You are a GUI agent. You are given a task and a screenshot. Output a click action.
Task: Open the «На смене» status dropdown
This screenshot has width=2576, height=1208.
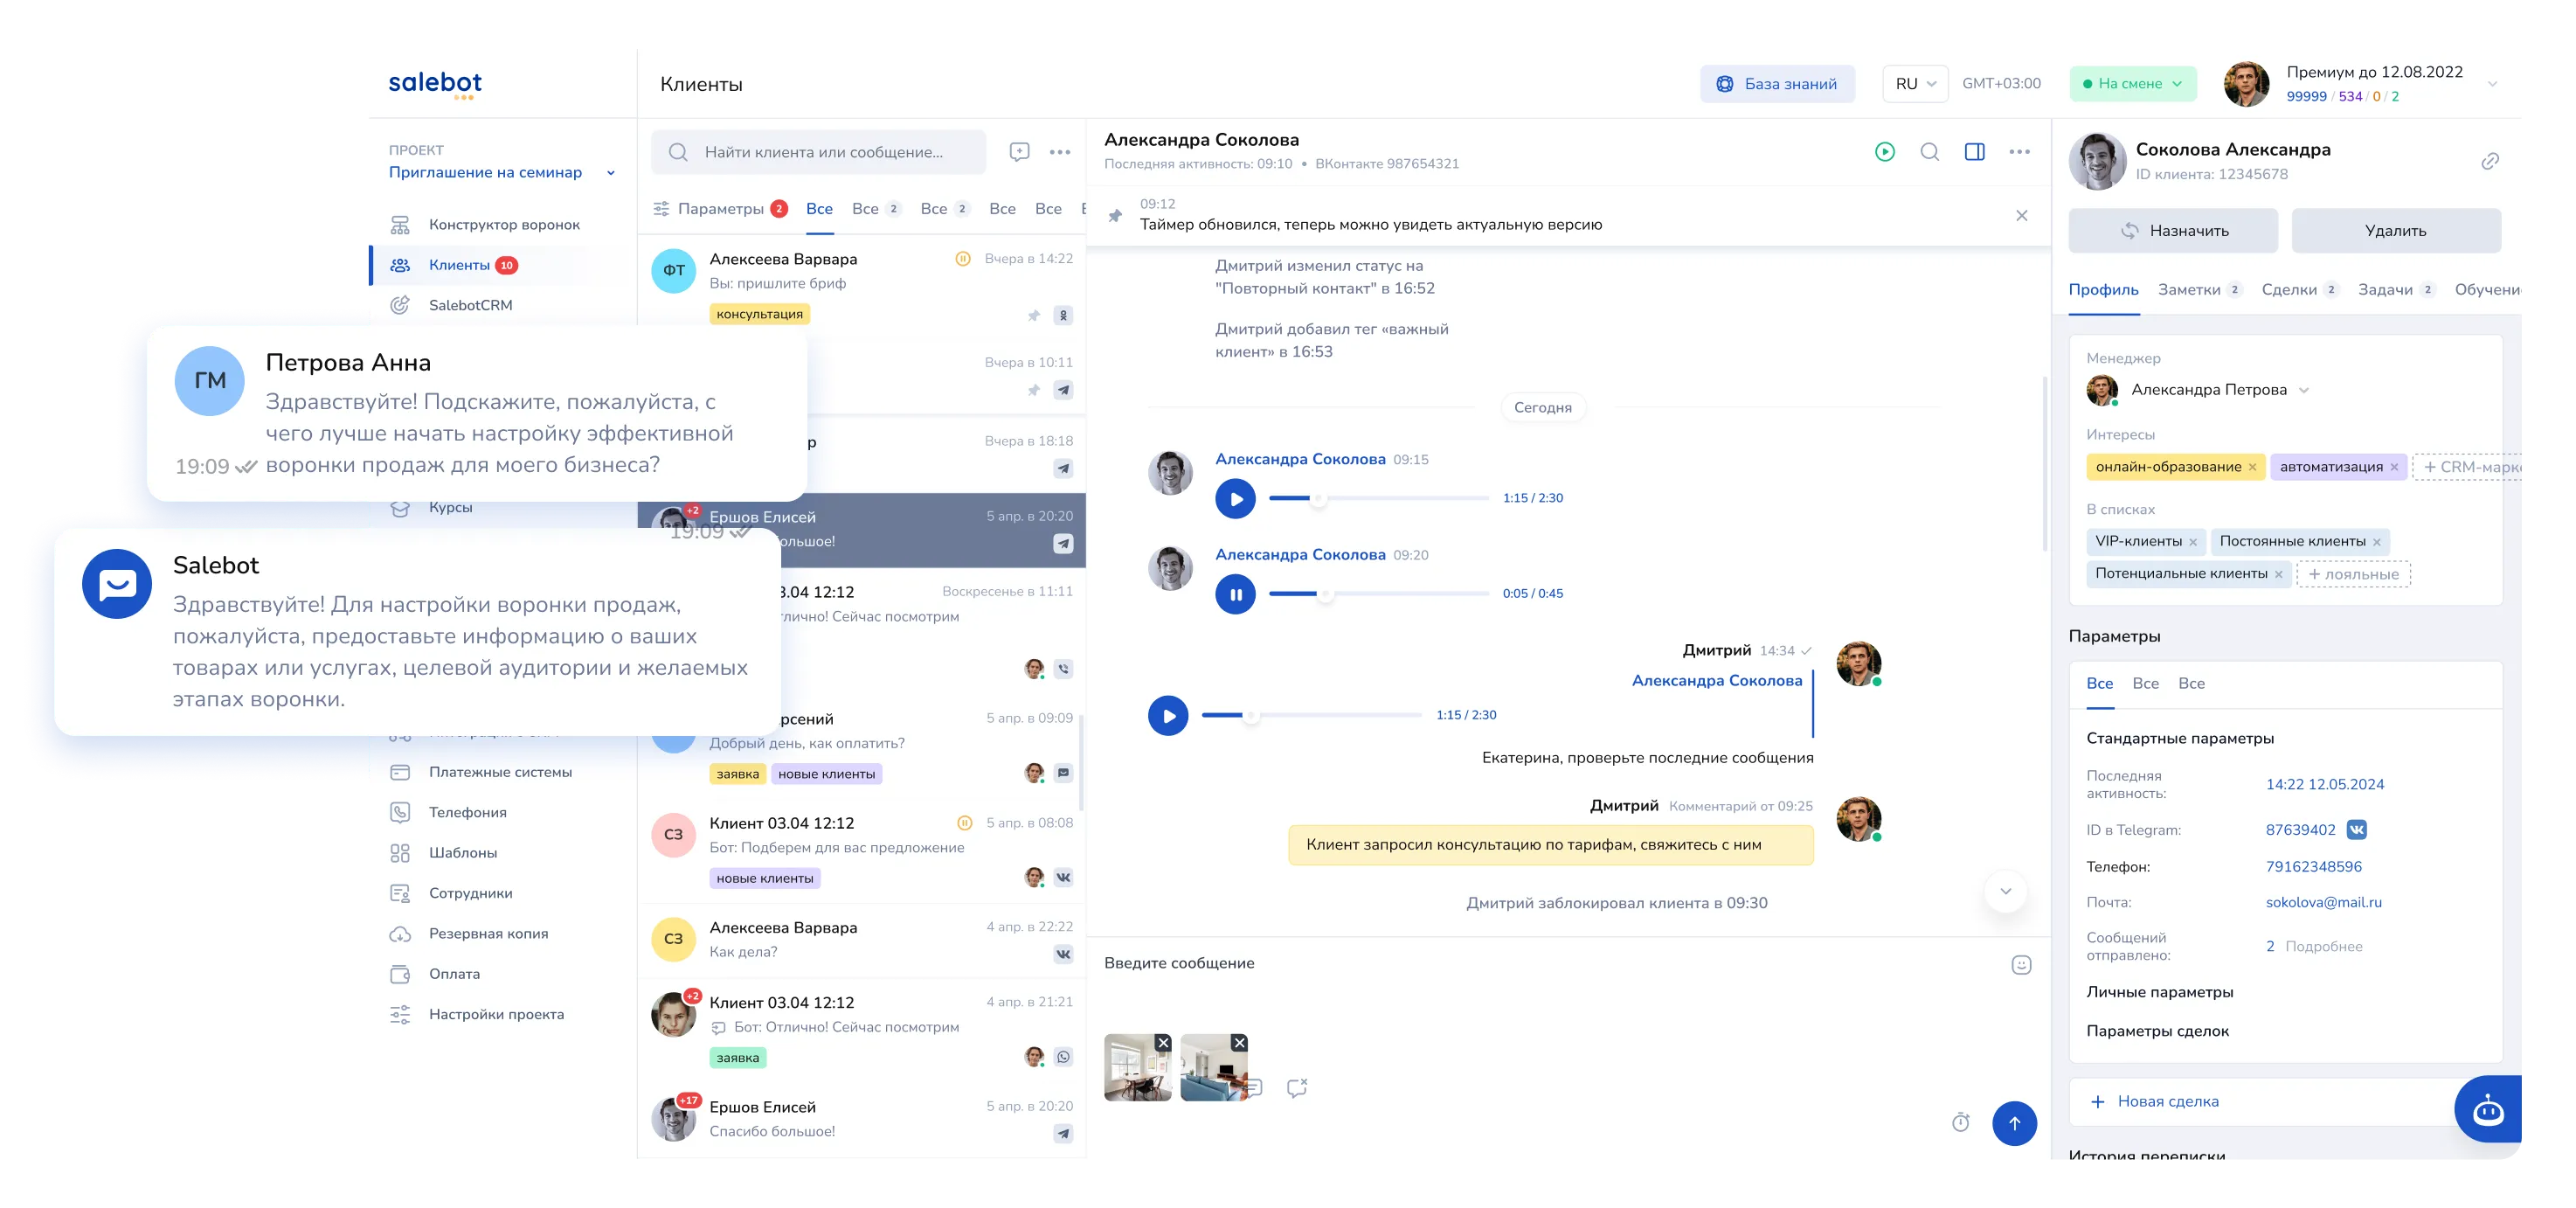tap(2132, 84)
